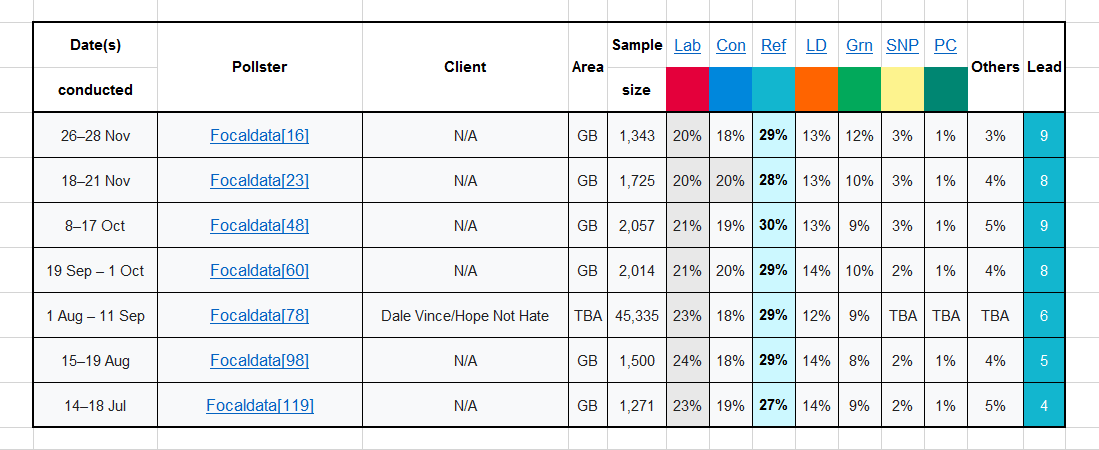Follow the Grn party header link

(x=859, y=45)
